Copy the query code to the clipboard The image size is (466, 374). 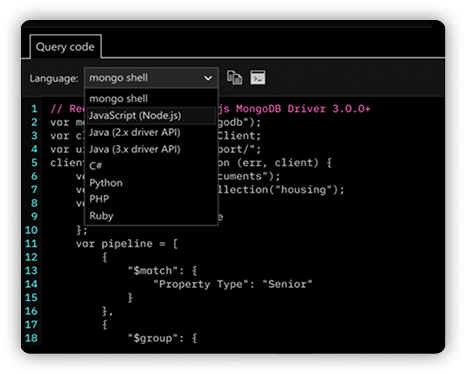coord(235,78)
